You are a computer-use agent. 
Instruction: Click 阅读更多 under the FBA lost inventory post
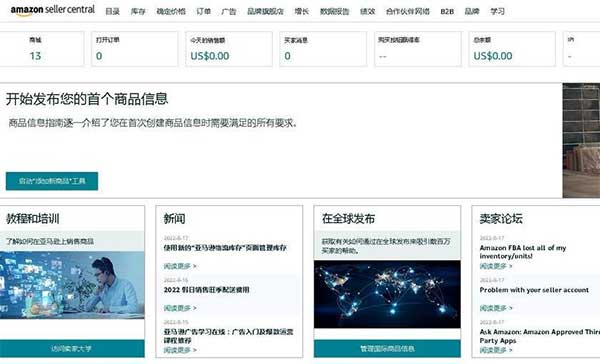tap(496, 266)
